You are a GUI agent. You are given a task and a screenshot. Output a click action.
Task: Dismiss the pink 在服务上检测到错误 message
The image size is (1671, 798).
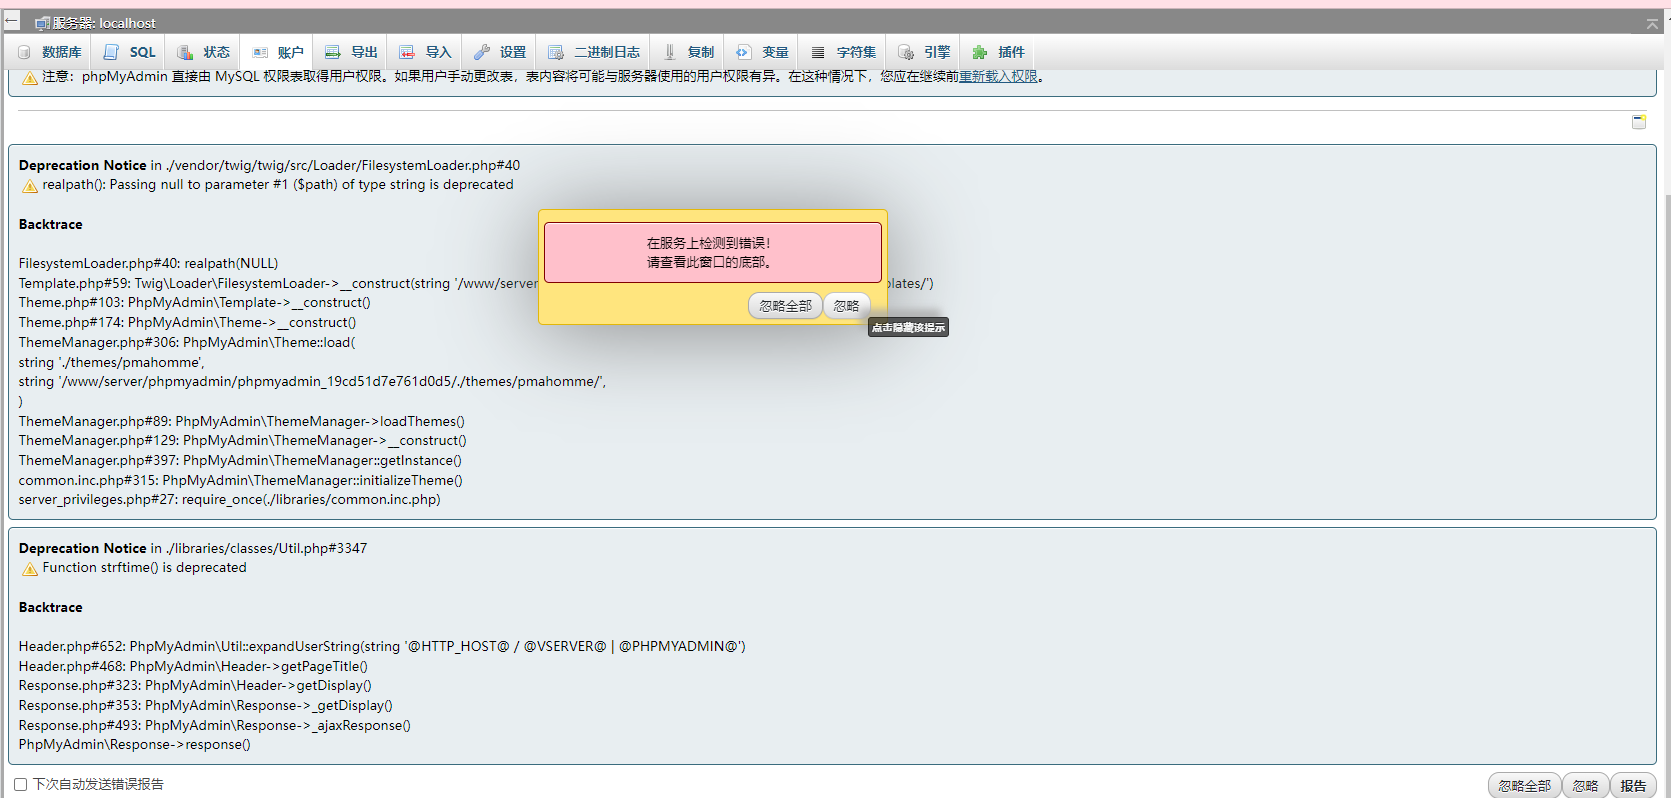pos(712,253)
